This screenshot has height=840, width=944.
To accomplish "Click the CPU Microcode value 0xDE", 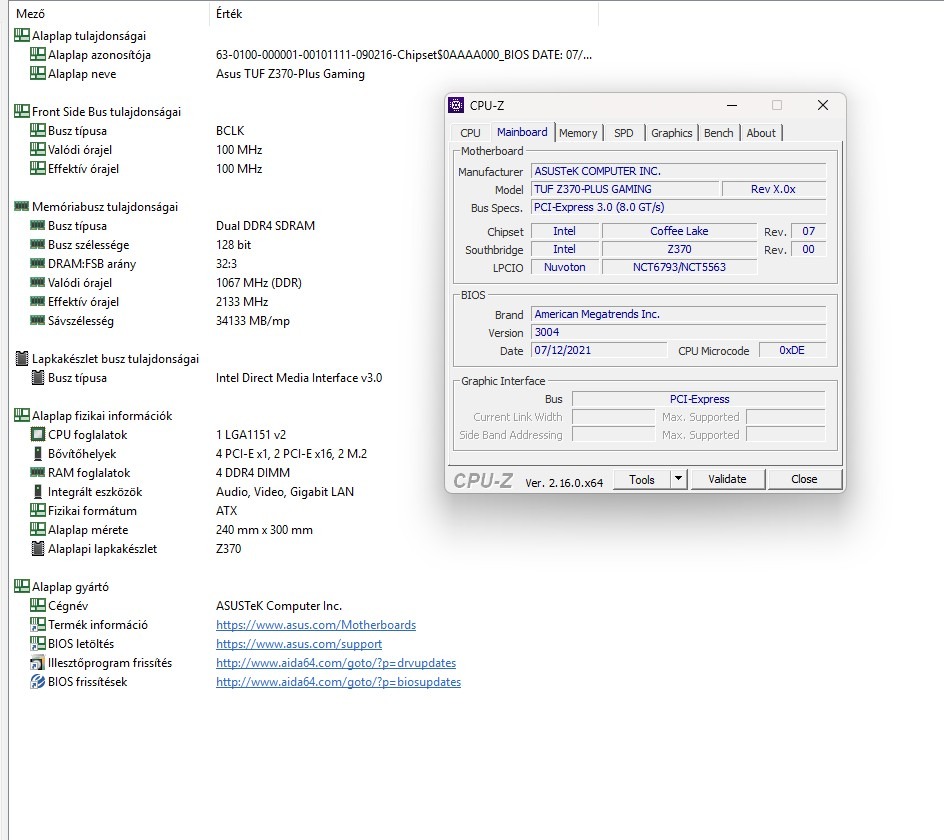I will tap(792, 350).
